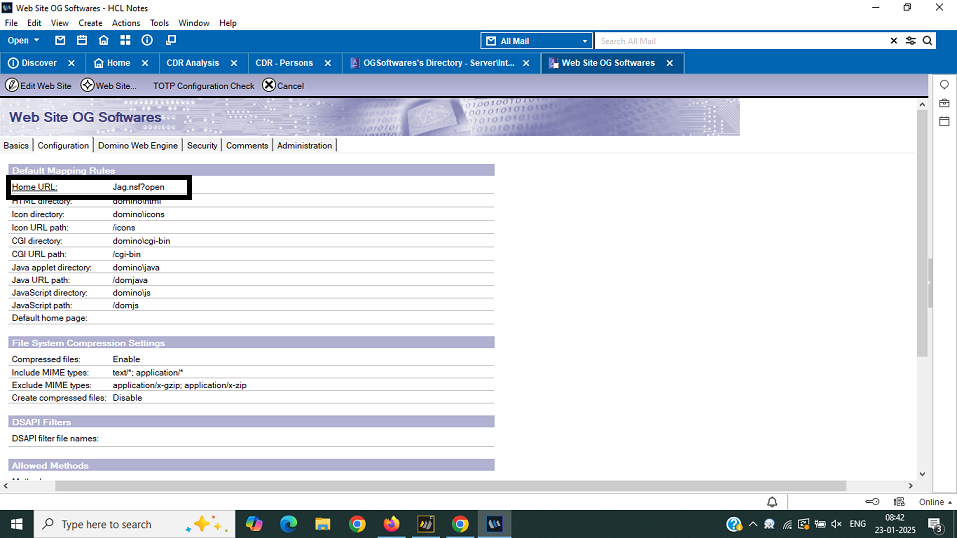Screen dimensions: 957x538
Task: Switch to the Domino Web Engine tab
Action: [138, 145]
